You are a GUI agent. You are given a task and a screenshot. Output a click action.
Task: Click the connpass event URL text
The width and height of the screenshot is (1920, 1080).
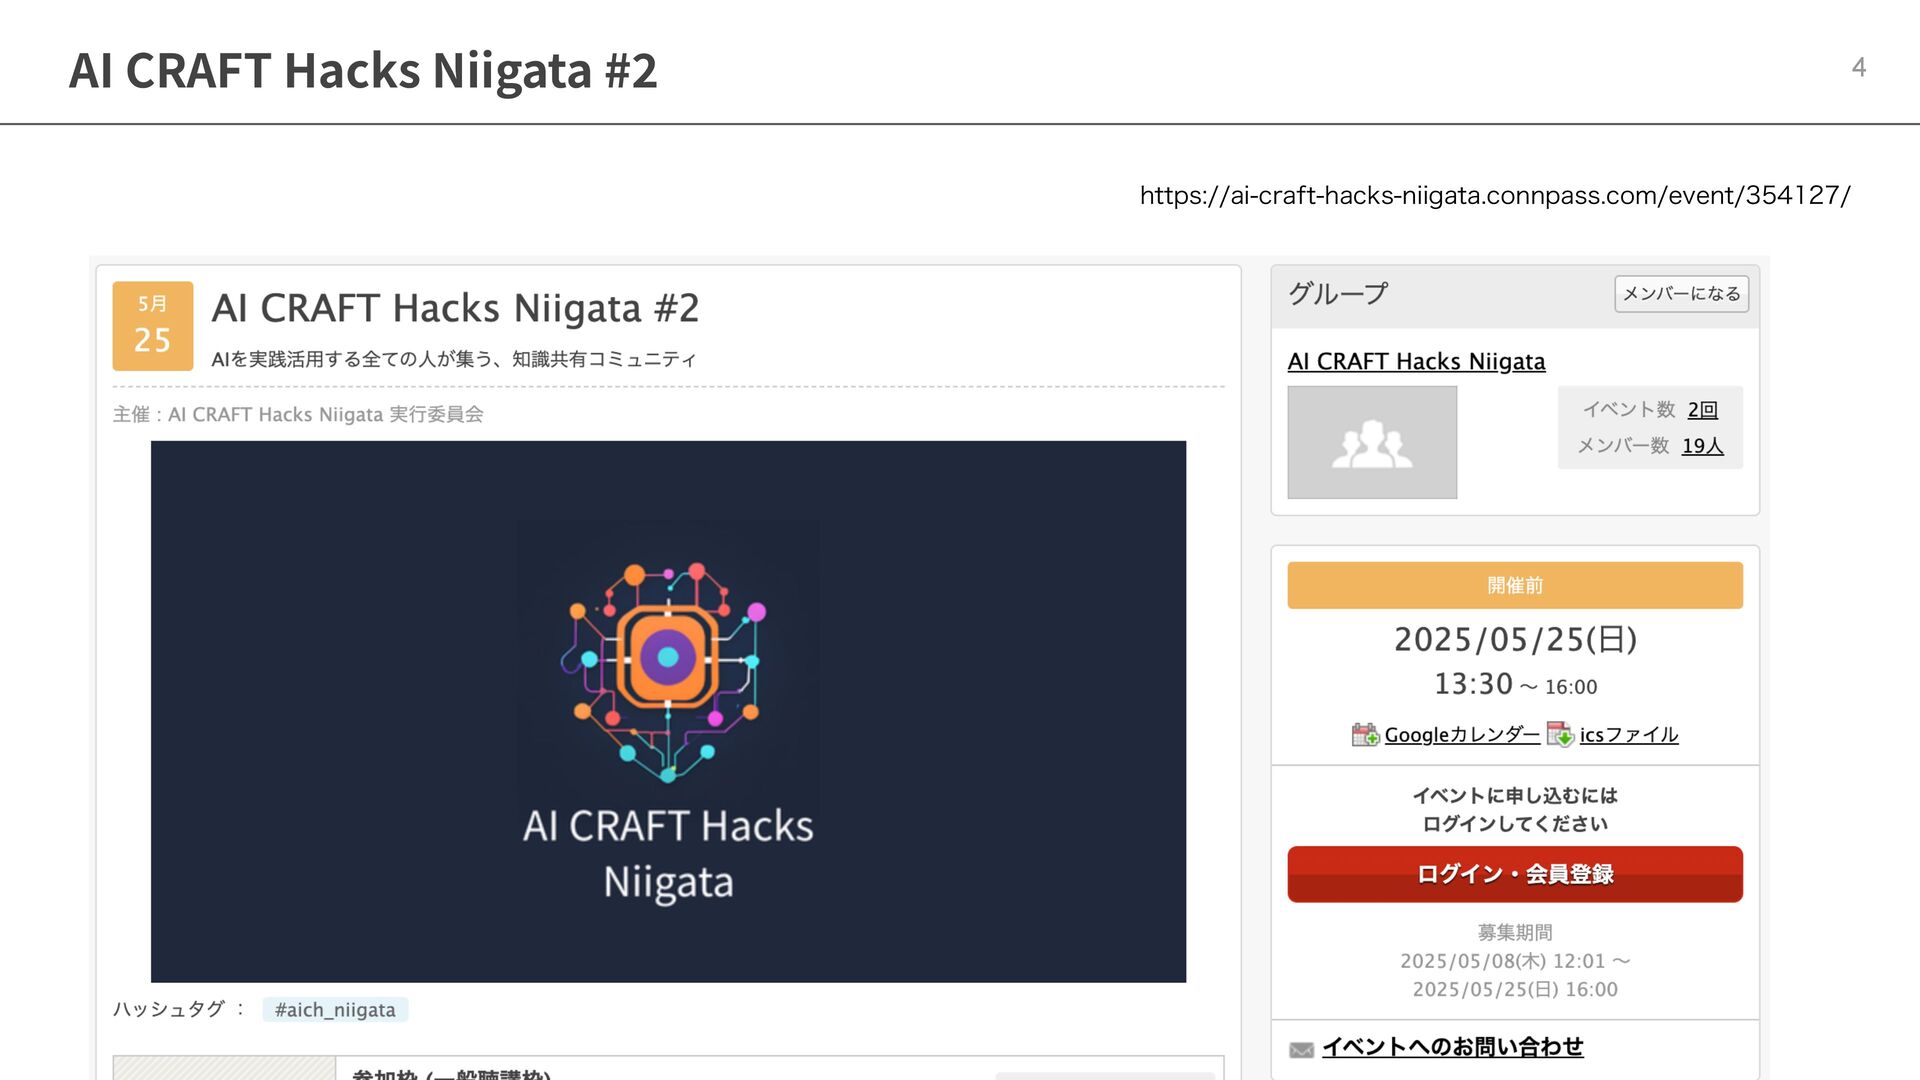tap(1495, 195)
